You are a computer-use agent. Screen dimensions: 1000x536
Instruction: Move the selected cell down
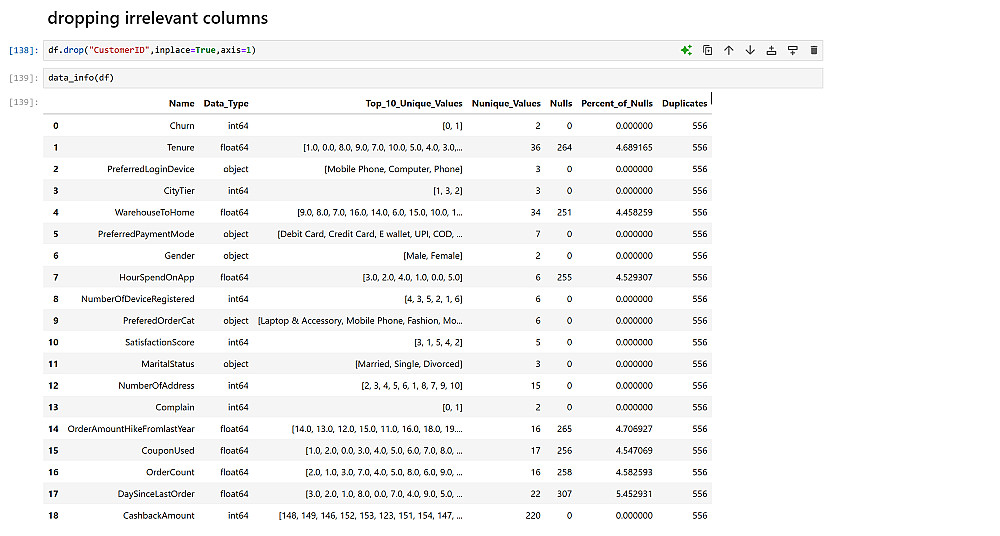coord(750,50)
